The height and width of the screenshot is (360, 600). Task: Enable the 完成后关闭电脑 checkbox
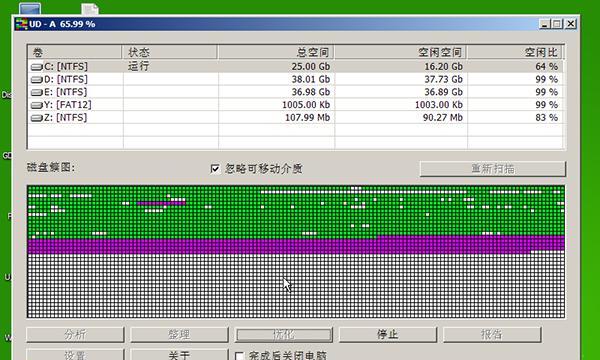click(x=240, y=356)
